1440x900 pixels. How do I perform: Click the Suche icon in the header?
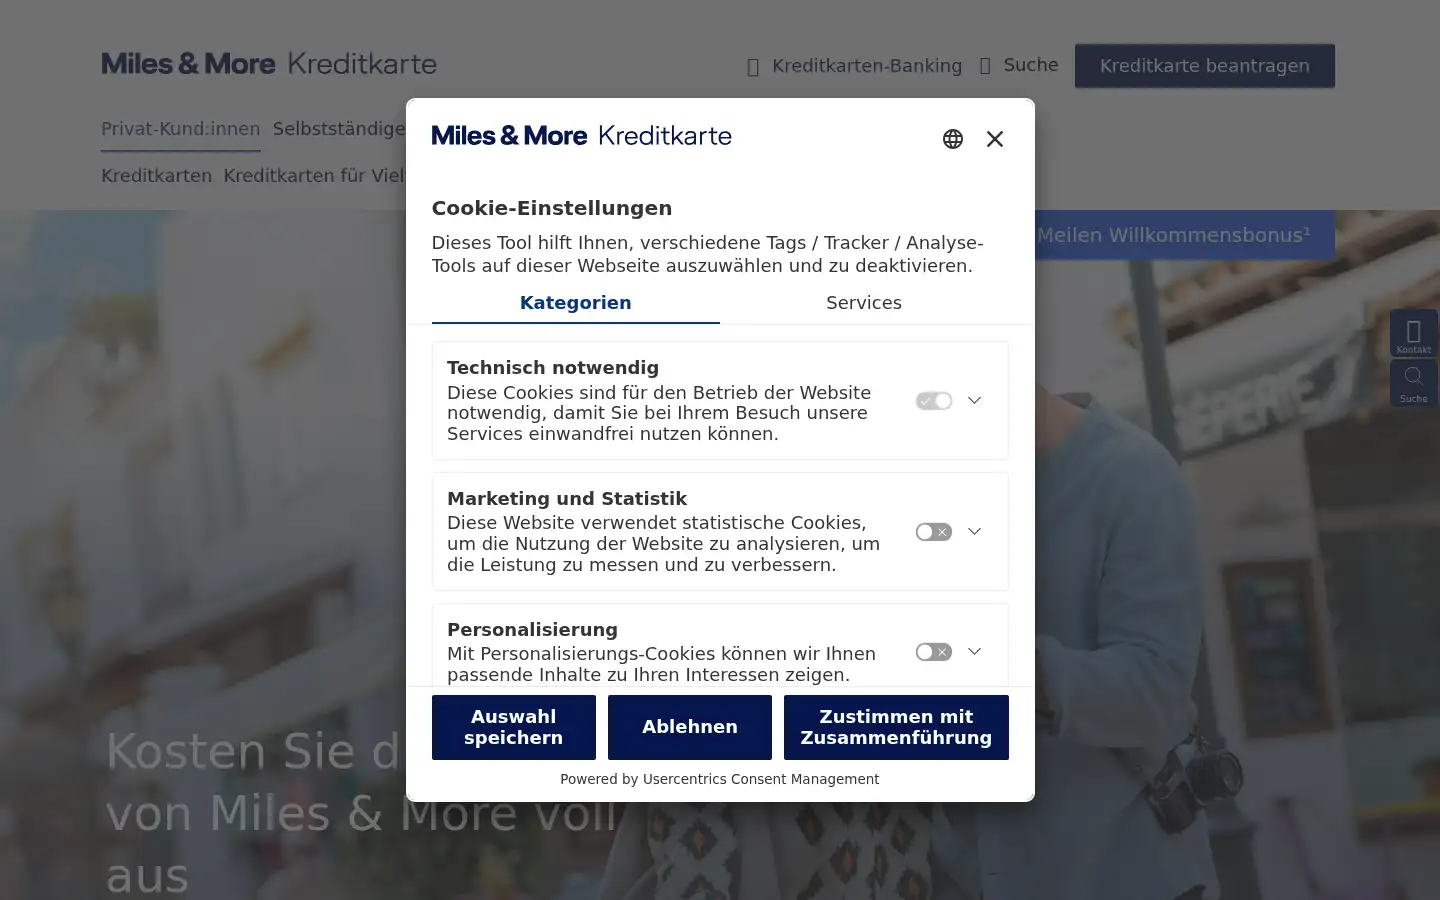985,66
